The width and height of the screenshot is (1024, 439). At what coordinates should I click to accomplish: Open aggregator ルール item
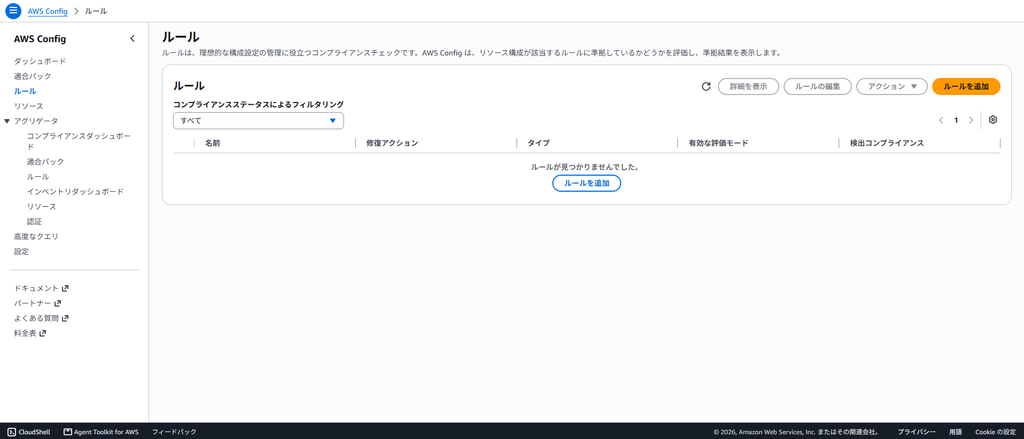point(38,177)
